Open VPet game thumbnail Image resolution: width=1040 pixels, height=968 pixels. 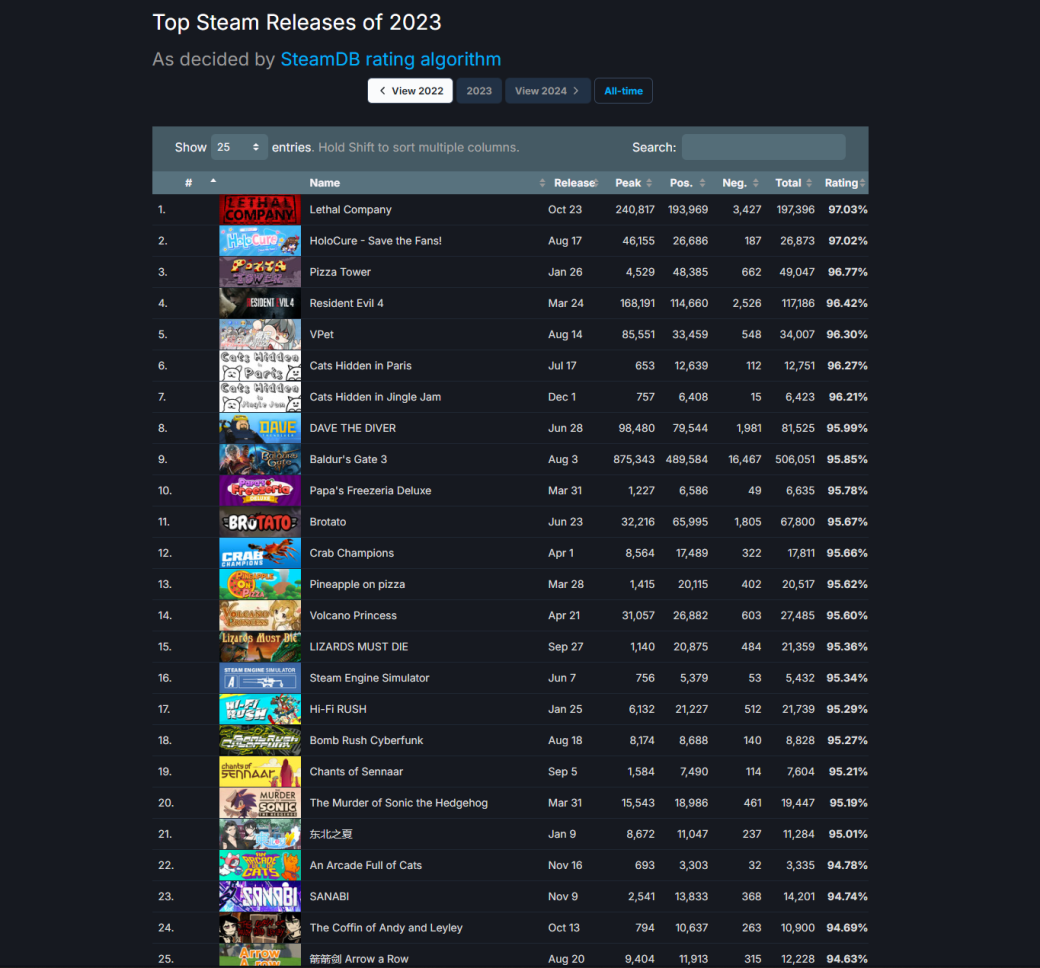coord(260,334)
